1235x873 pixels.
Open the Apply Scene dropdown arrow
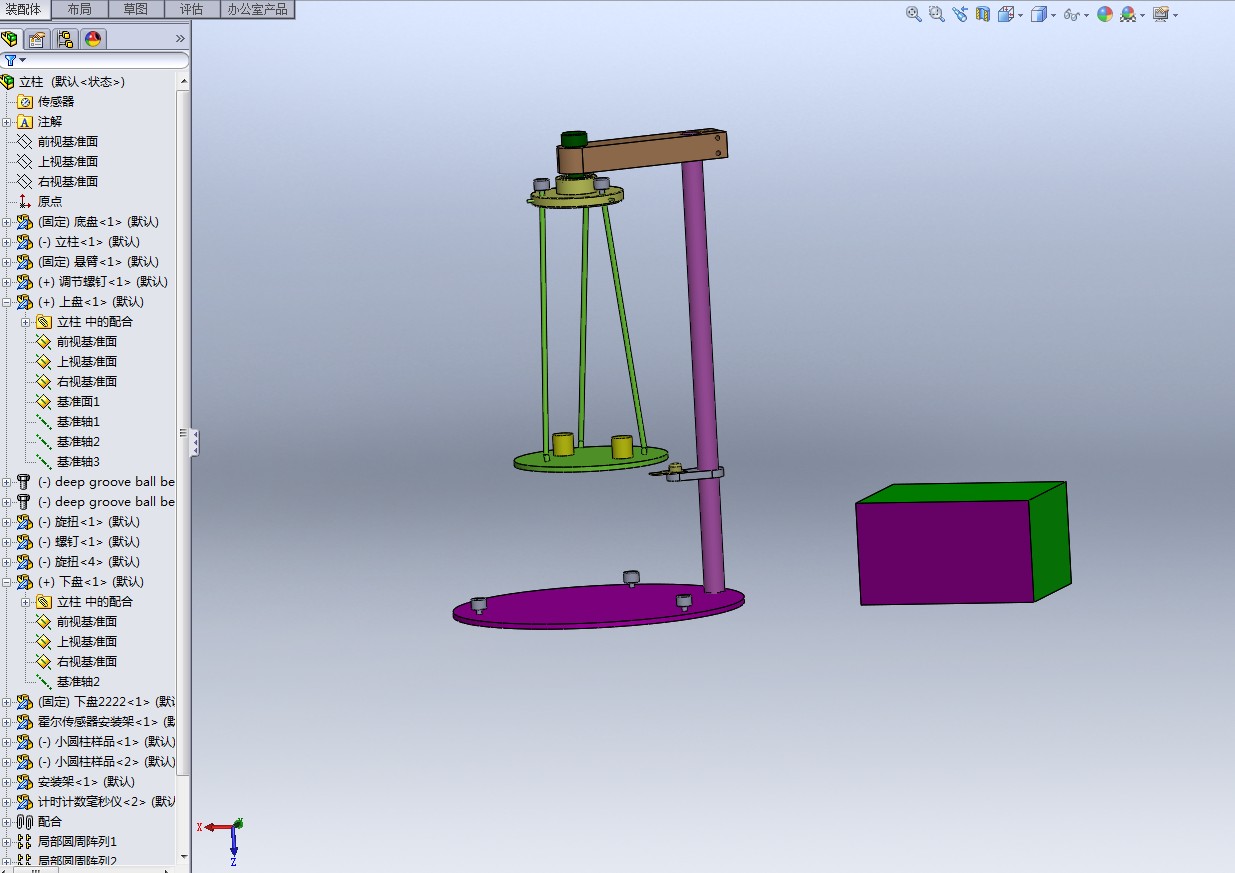tap(1143, 15)
